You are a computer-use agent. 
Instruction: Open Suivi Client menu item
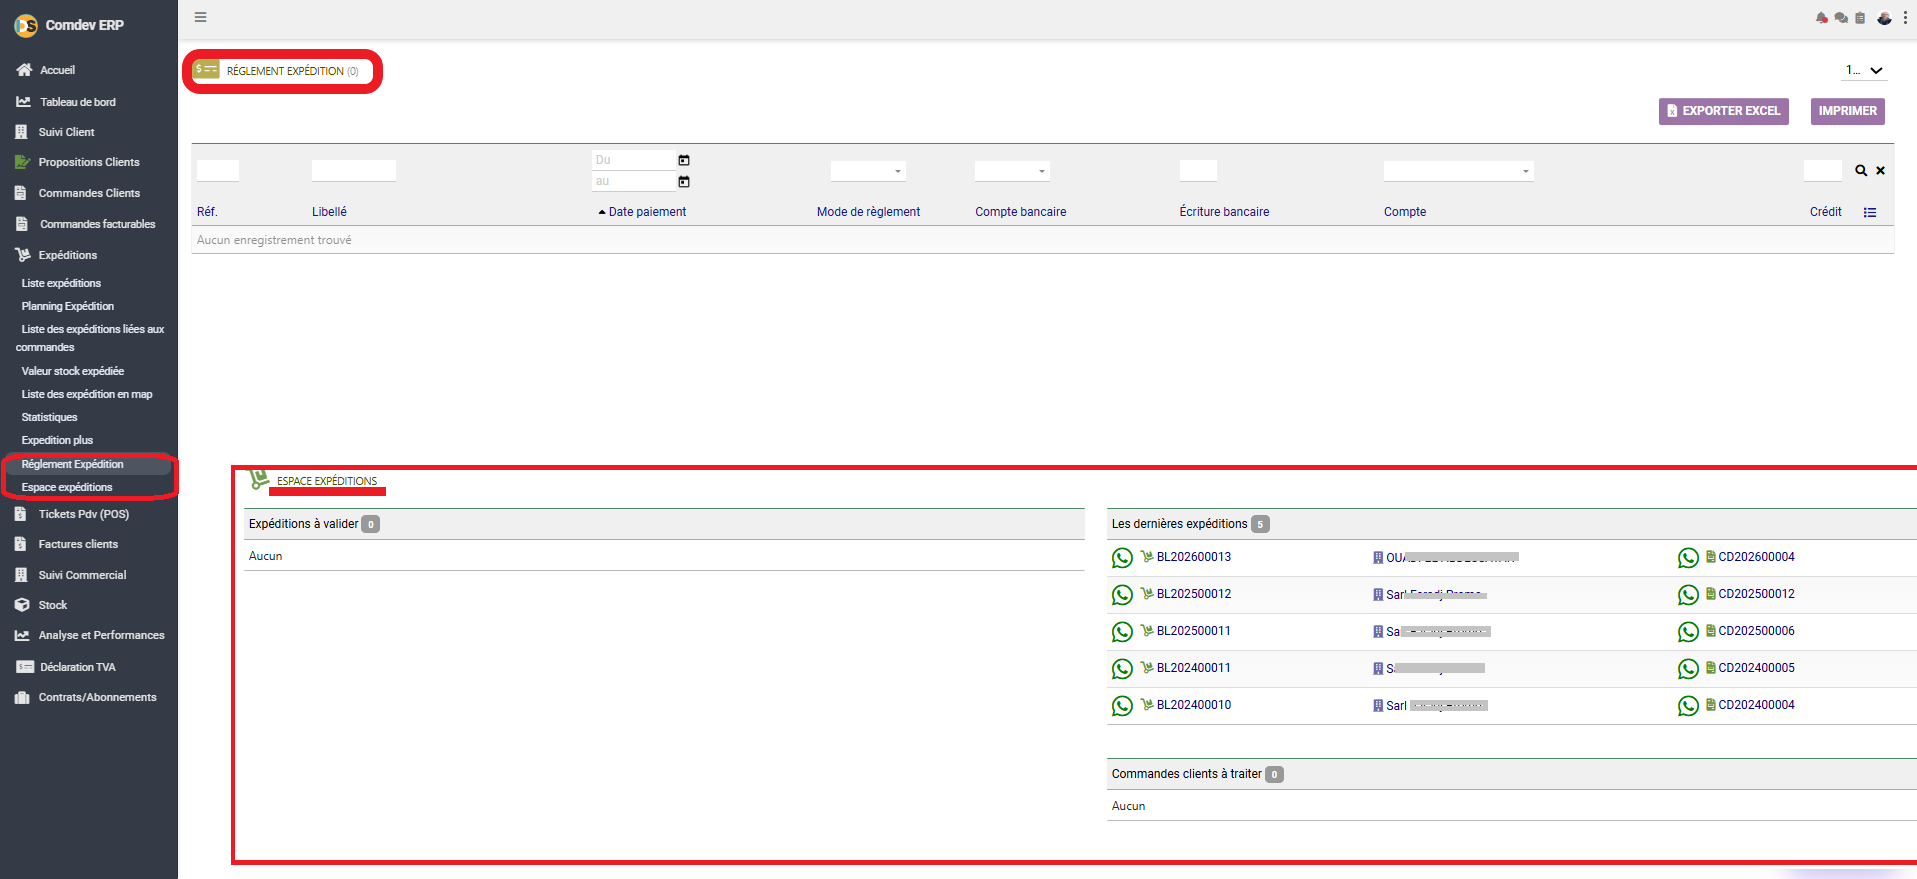pyautogui.click(x=66, y=132)
